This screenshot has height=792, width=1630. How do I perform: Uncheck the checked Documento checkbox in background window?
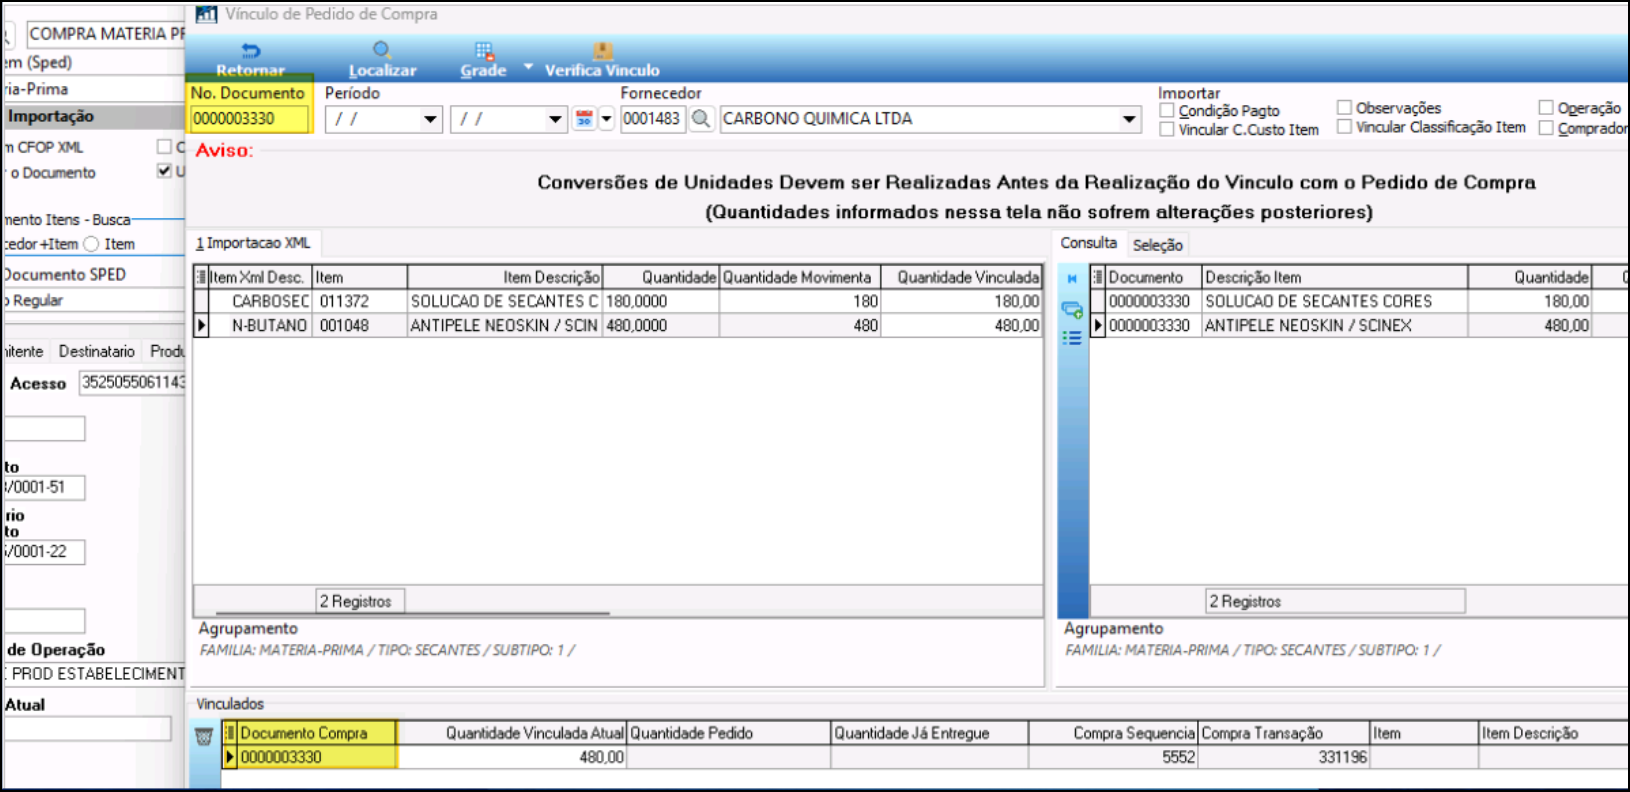pos(164,171)
